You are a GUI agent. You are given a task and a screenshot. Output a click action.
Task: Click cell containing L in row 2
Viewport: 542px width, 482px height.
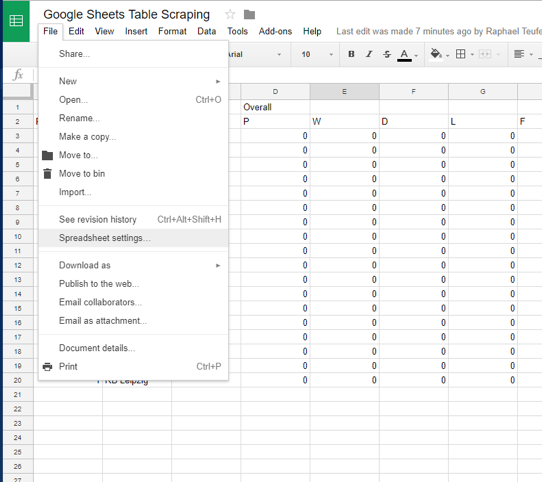click(483, 122)
